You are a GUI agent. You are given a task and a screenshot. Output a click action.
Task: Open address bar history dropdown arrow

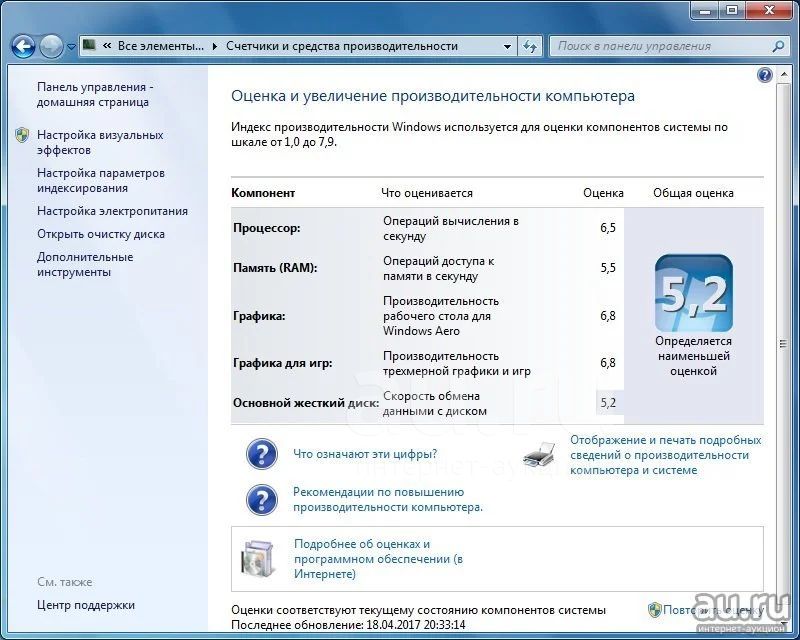(x=507, y=46)
